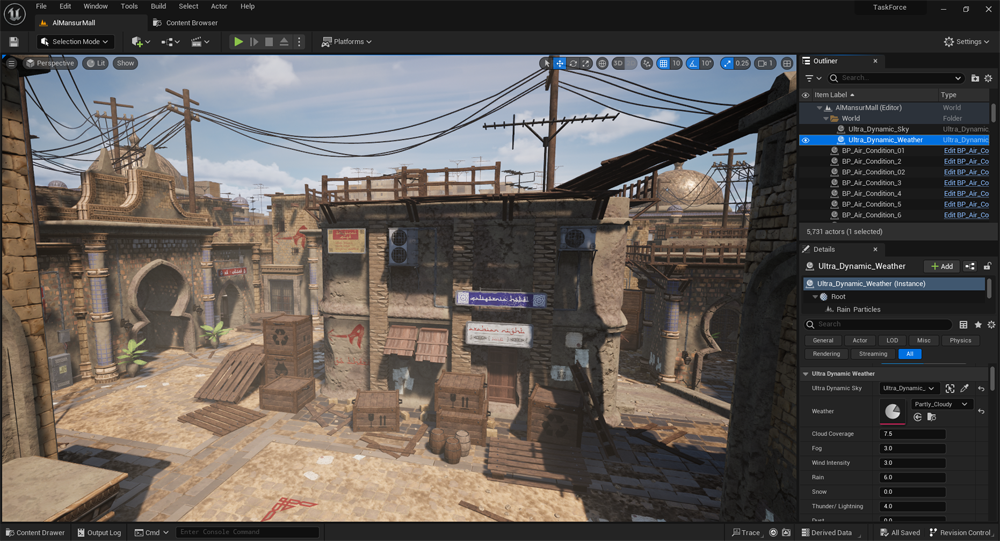Collapse the World folder in Outliner
This screenshot has width=1000, height=541.
click(827, 118)
